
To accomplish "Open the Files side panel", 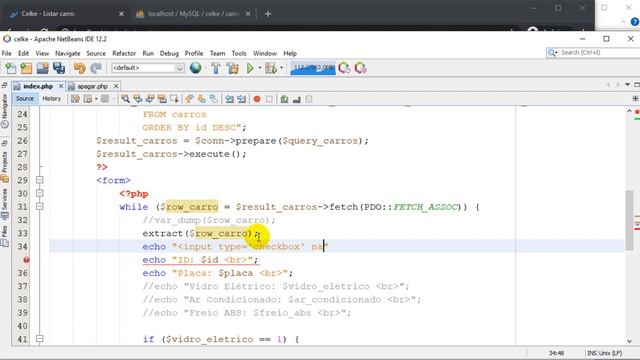I will point(4,237).
